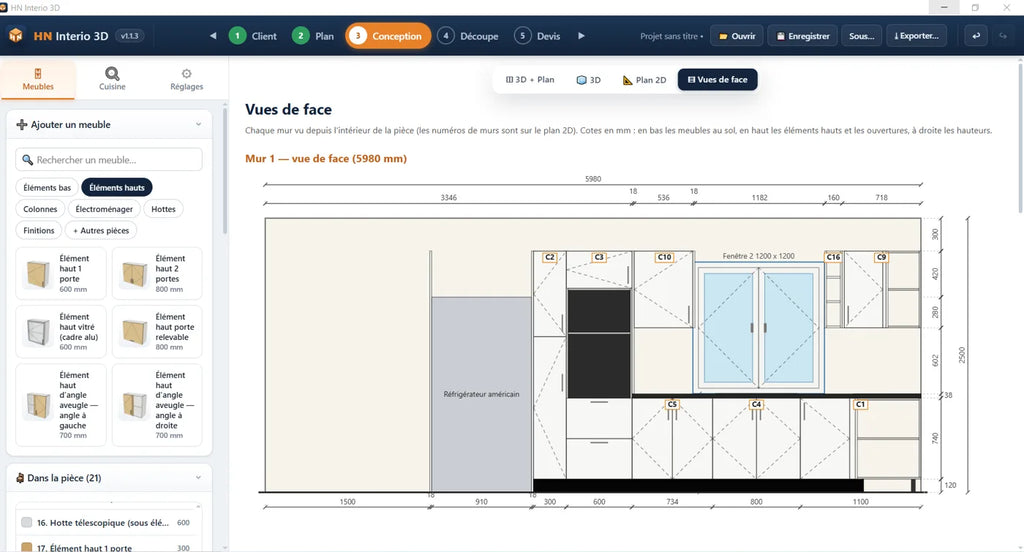Click the Enregistrer button
The image size is (1024, 552).
(803, 36)
